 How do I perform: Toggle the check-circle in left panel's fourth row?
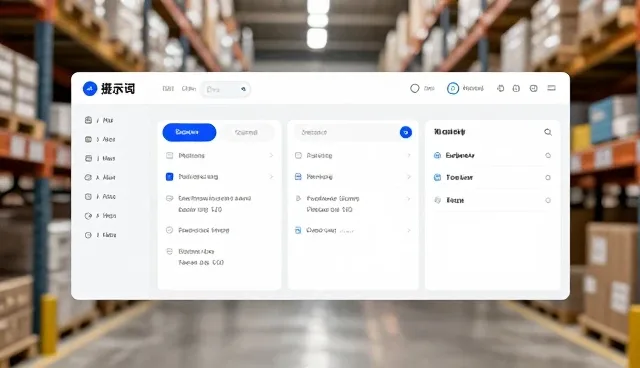169,230
